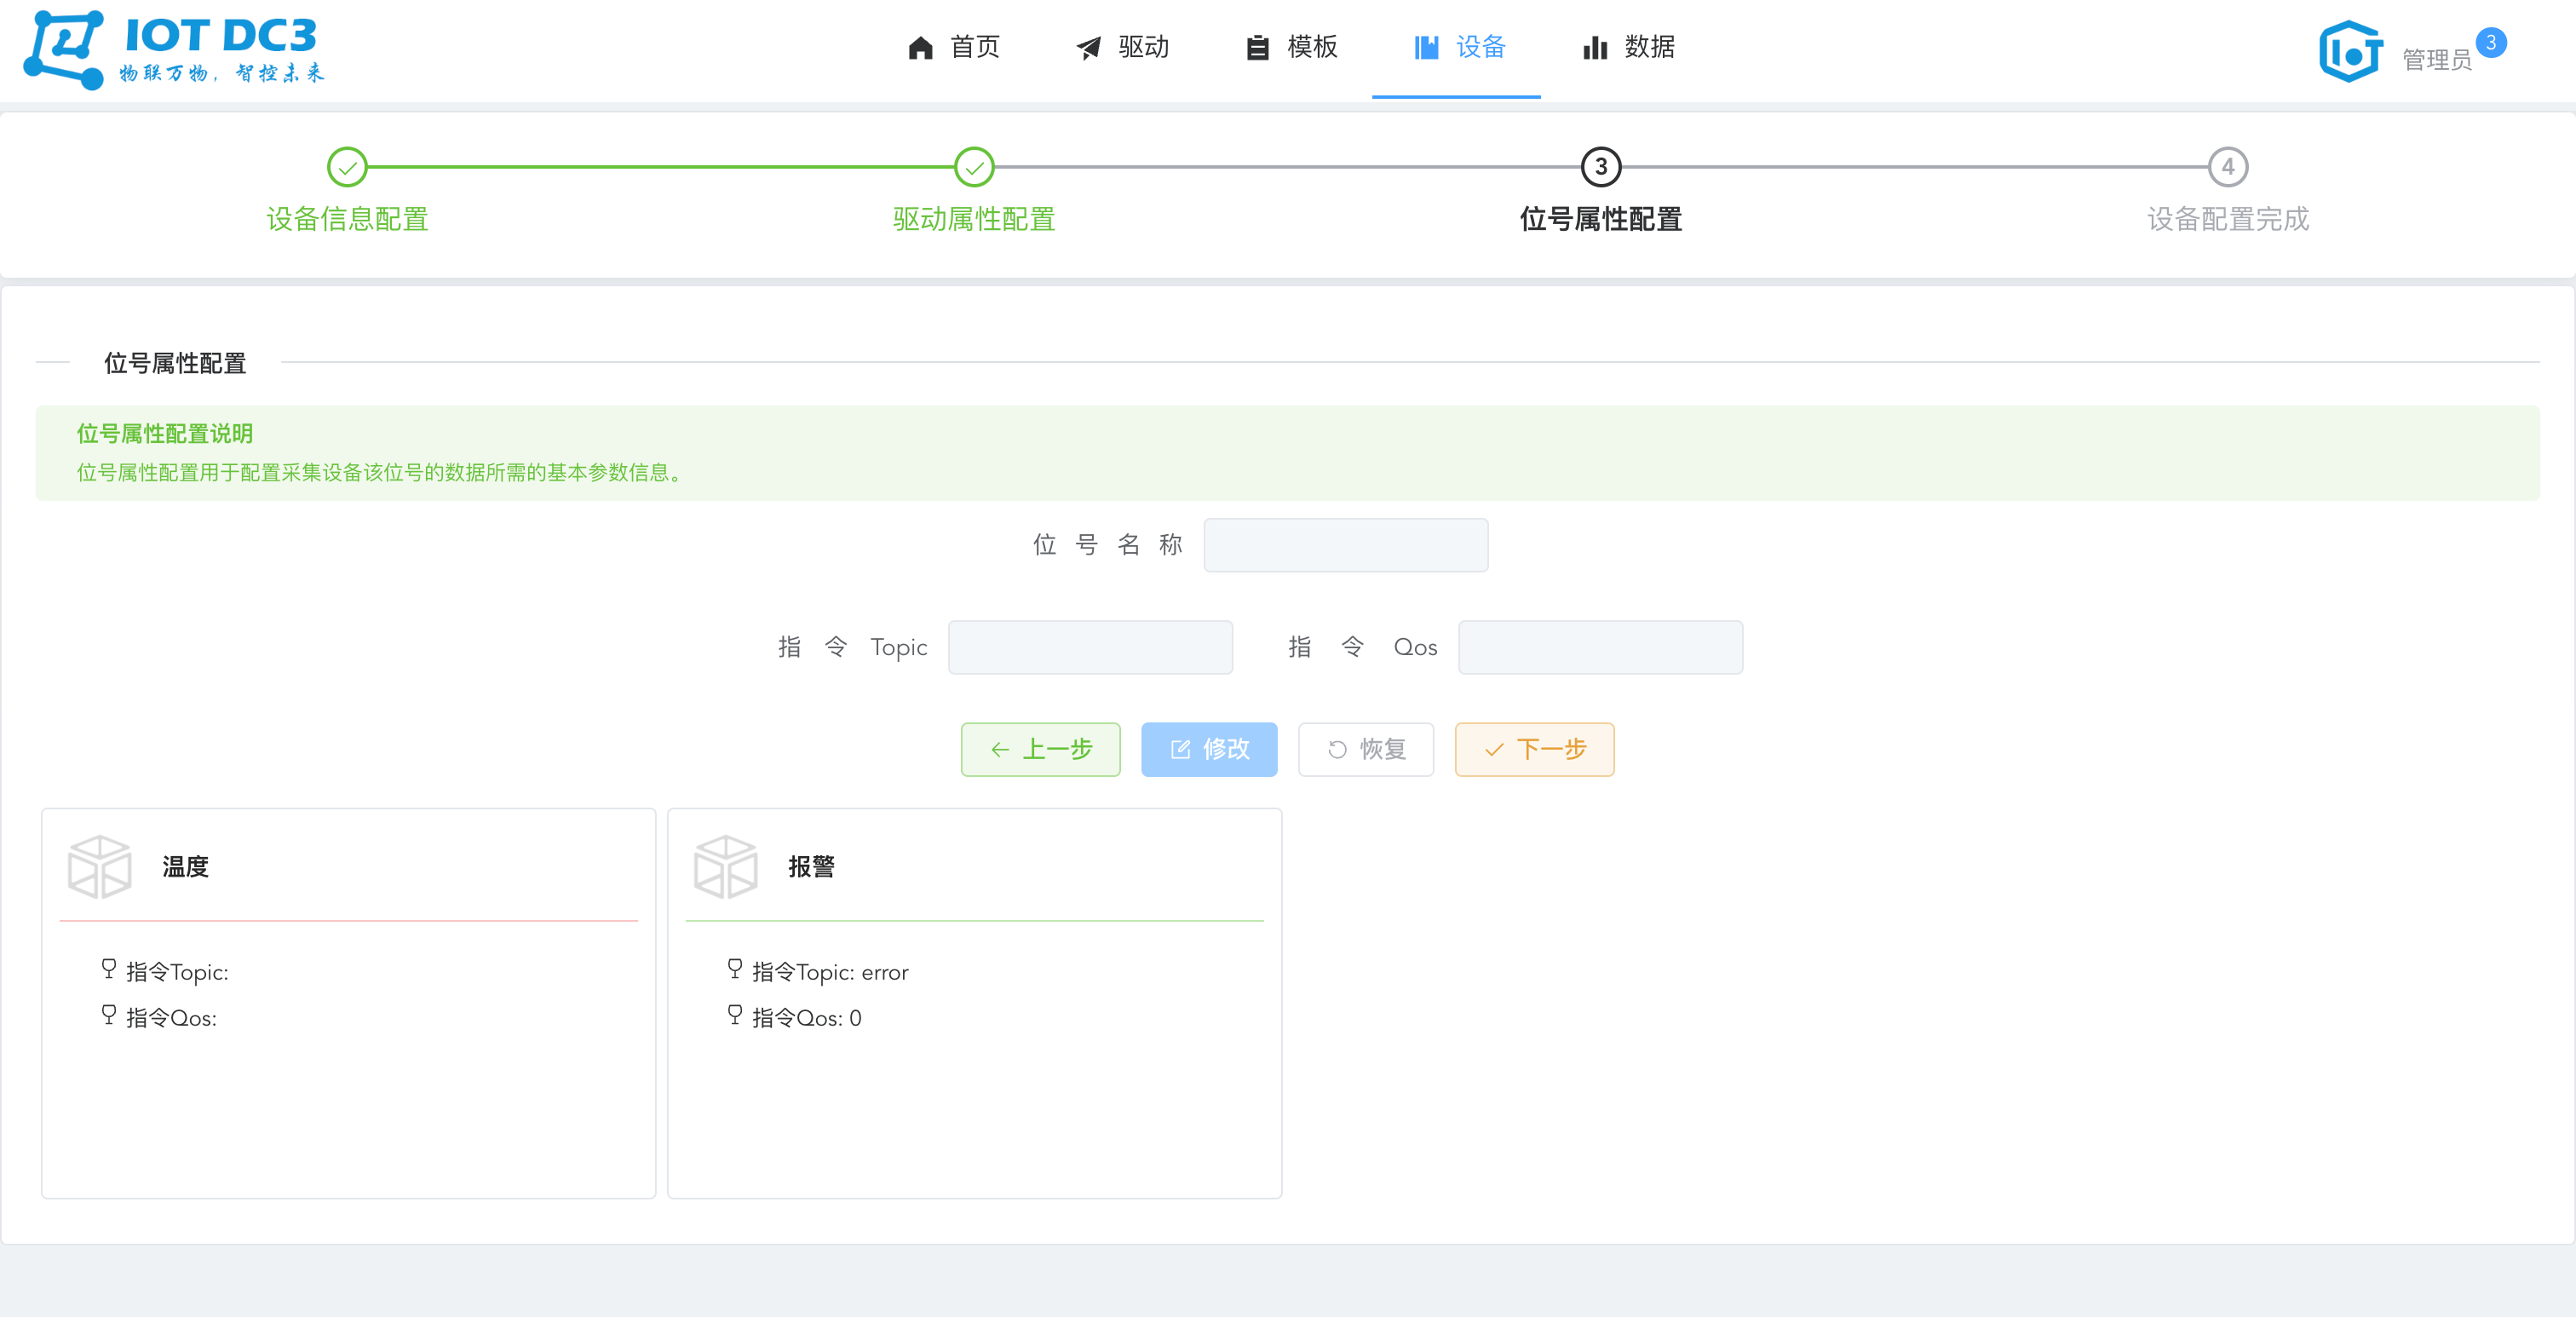Click the cube icon on 报警 card
Viewport: 2576px width, 1317px height.
point(725,866)
